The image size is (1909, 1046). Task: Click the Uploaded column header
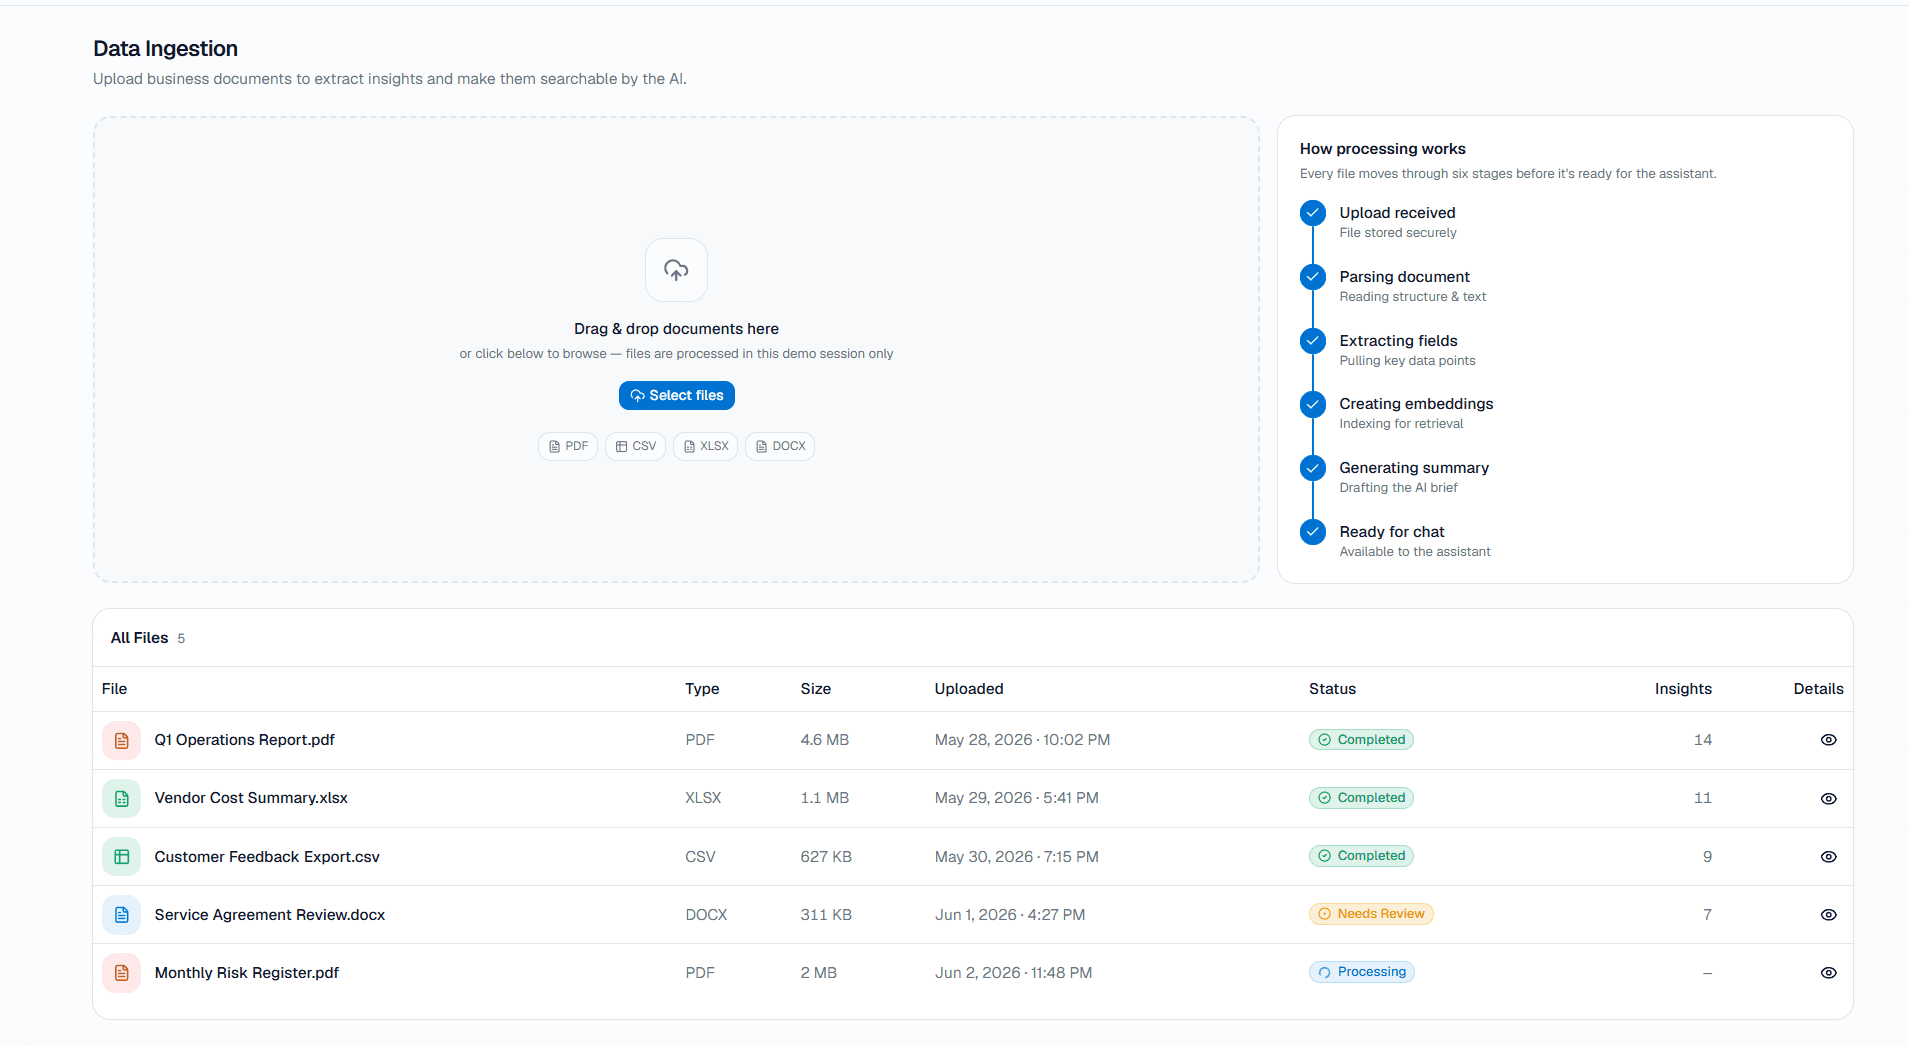pyautogui.click(x=969, y=689)
